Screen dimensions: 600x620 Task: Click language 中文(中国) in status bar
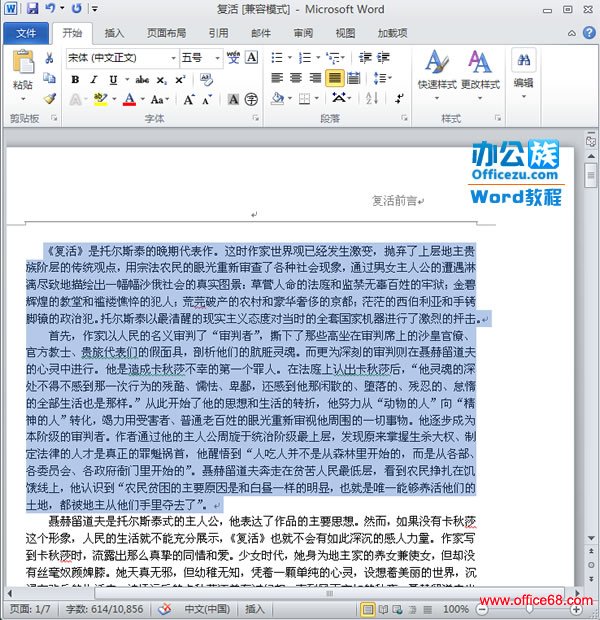click(x=207, y=609)
